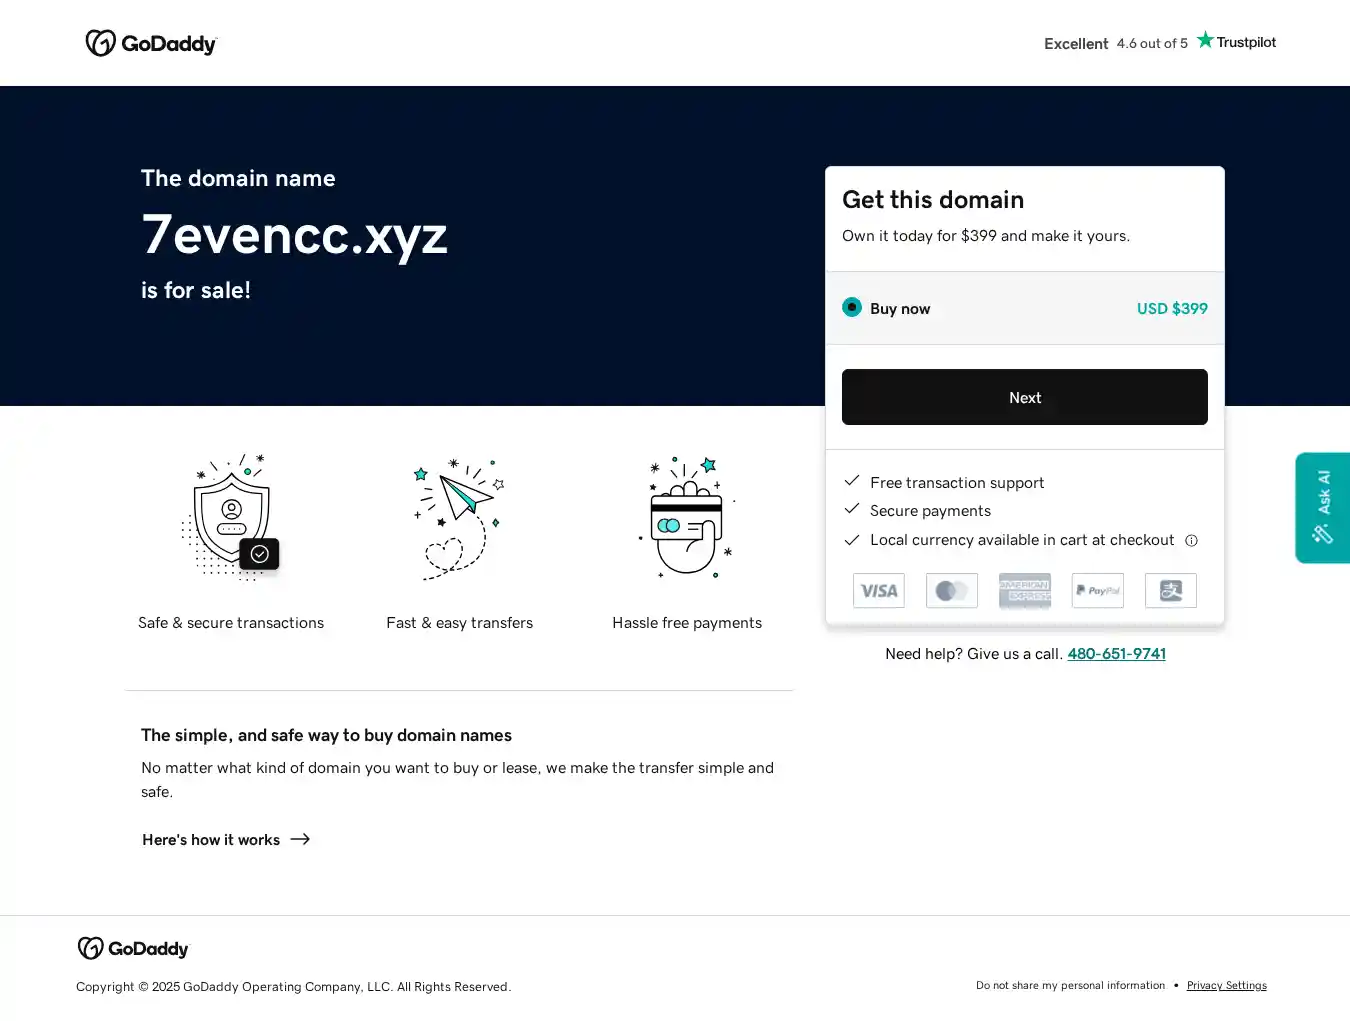Open Privacy Settings in footer
The image size is (1350, 1021).
tap(1226, 986)
